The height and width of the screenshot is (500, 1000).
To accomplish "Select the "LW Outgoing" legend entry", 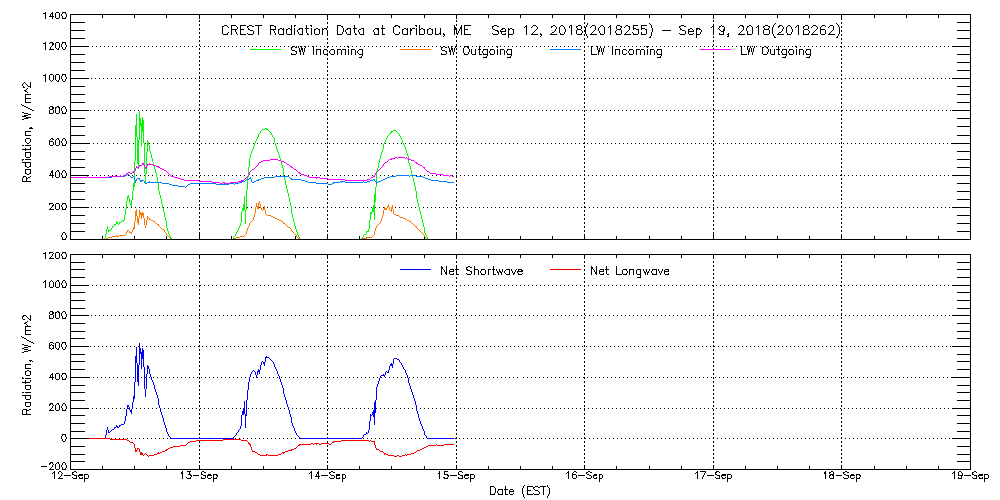I will 775,51.
